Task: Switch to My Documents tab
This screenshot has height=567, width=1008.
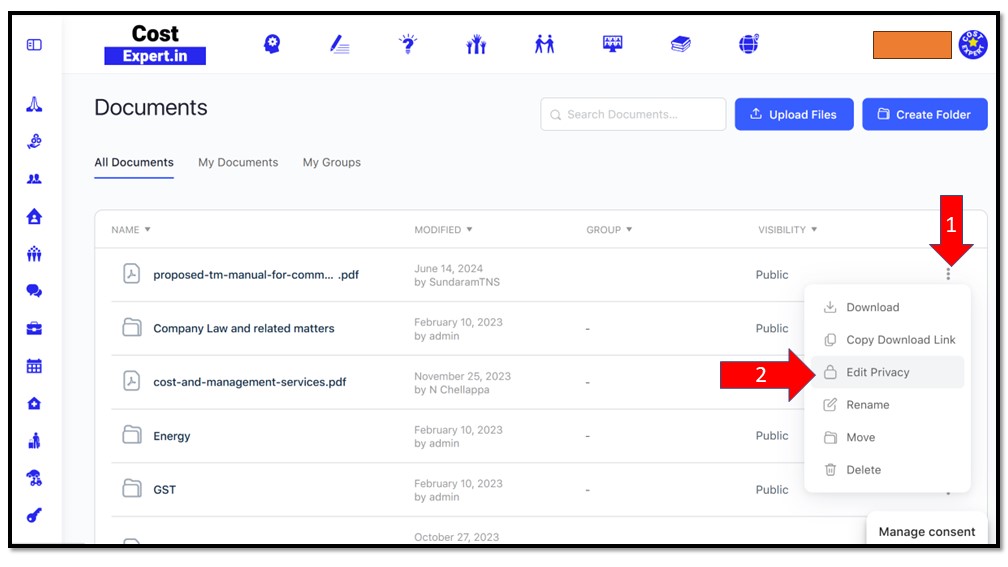Action: click(238, 162)
